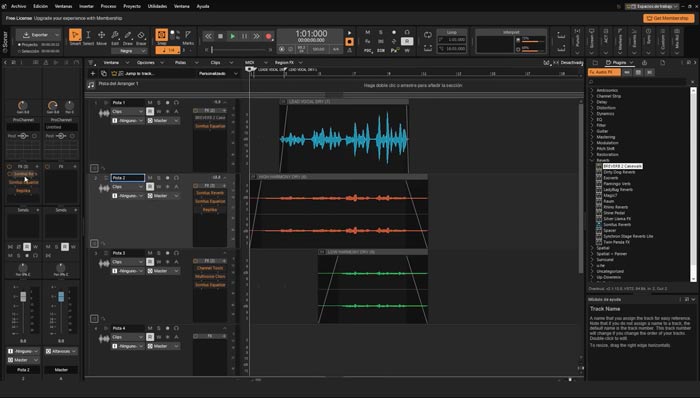Screen dimensions: 700x398
Task: Start playback with Play button
Action: [232, 36]
